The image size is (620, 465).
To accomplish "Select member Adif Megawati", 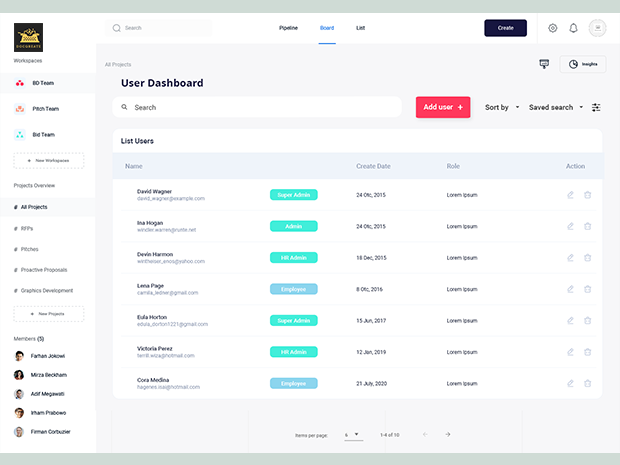I will click(39, 394).
